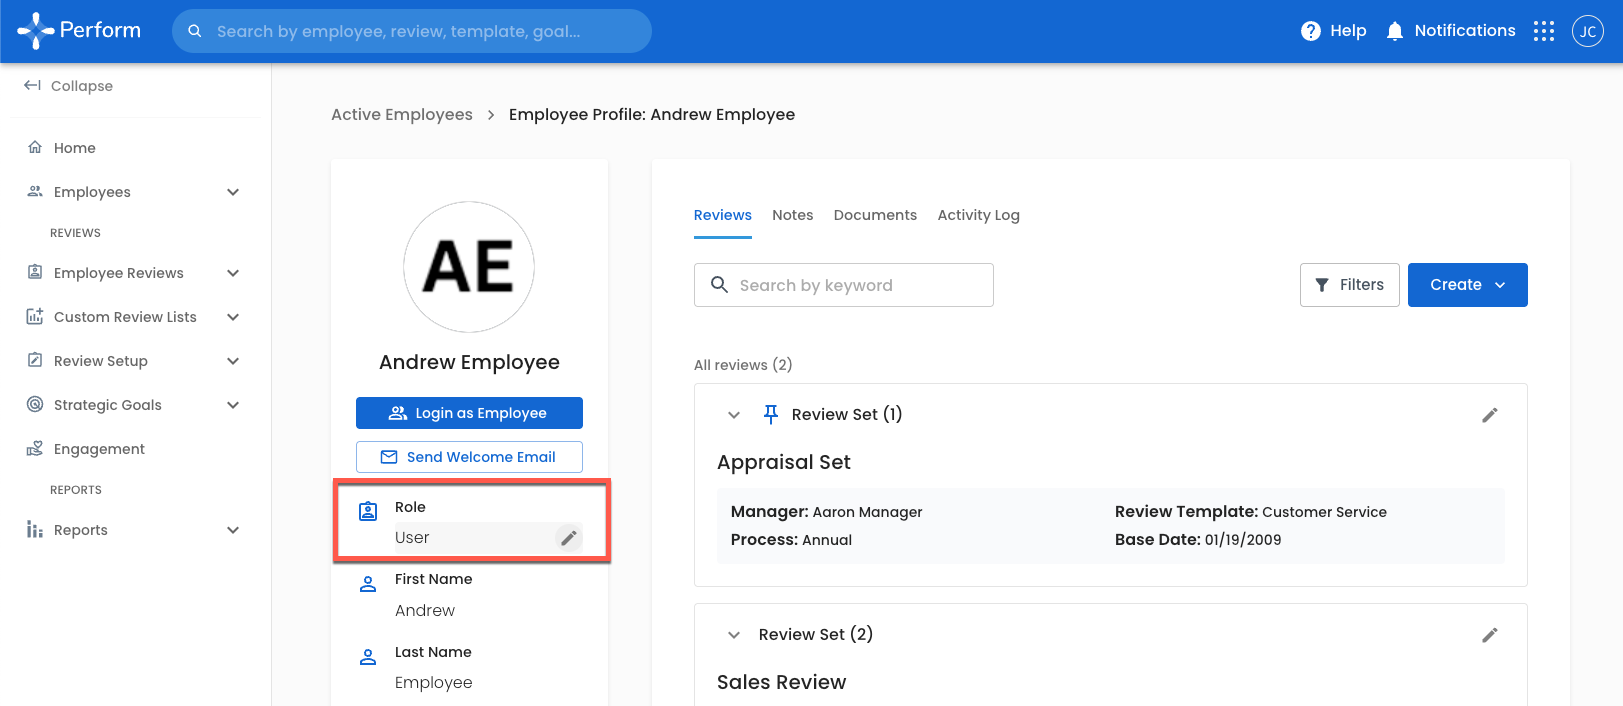Click the Reports bar chart icon

point(35,529)
